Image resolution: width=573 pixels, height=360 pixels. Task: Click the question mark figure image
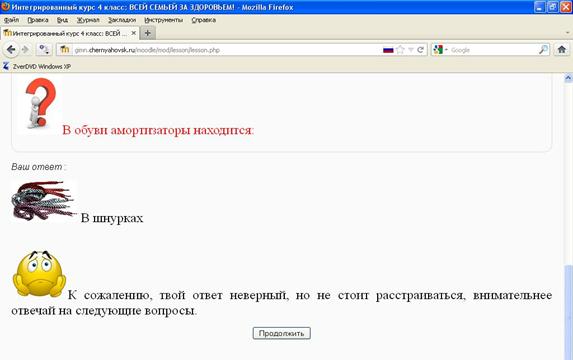39,104
